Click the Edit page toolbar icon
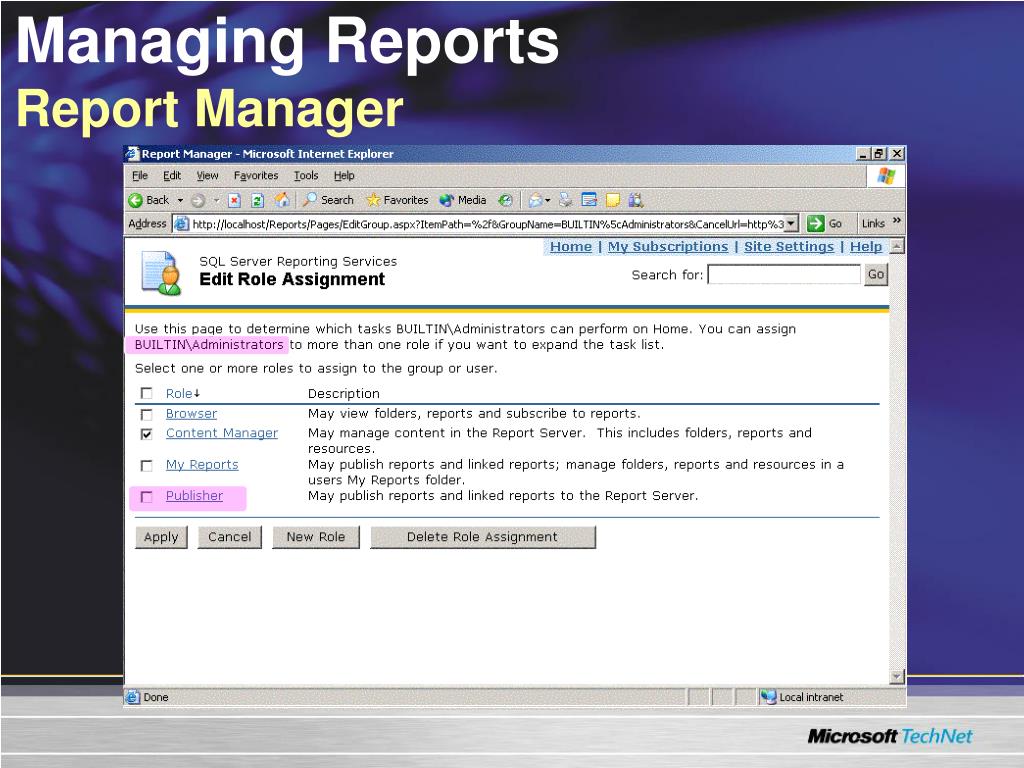Screen dimensions: 1024x768 click(x=589, y=200)
